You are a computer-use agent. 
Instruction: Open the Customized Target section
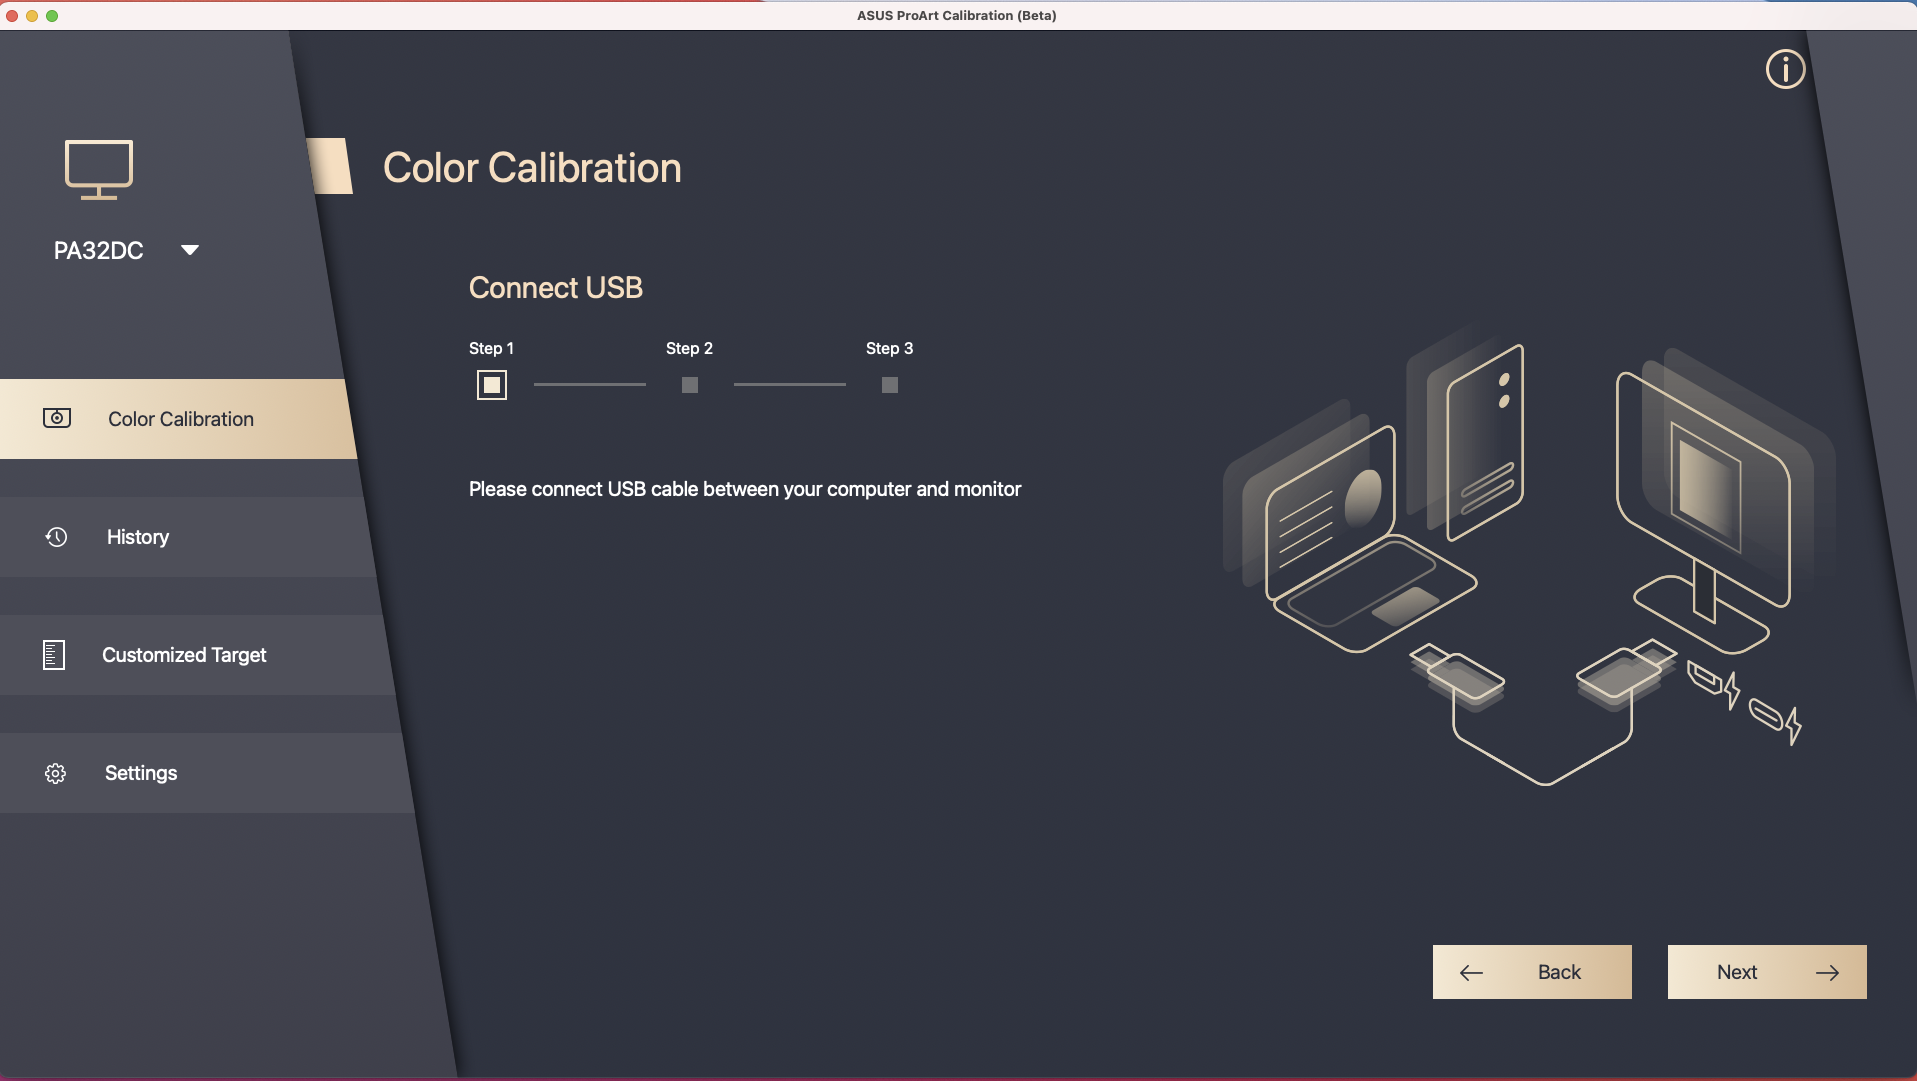coord(195,655)
